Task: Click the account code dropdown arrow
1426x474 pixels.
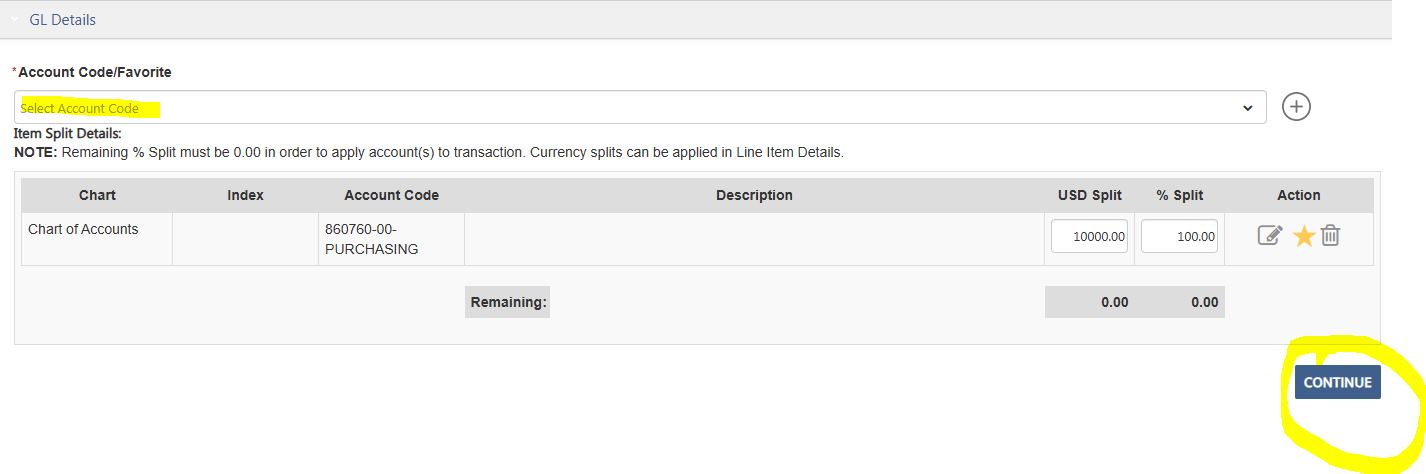Action: (1247, 108)
